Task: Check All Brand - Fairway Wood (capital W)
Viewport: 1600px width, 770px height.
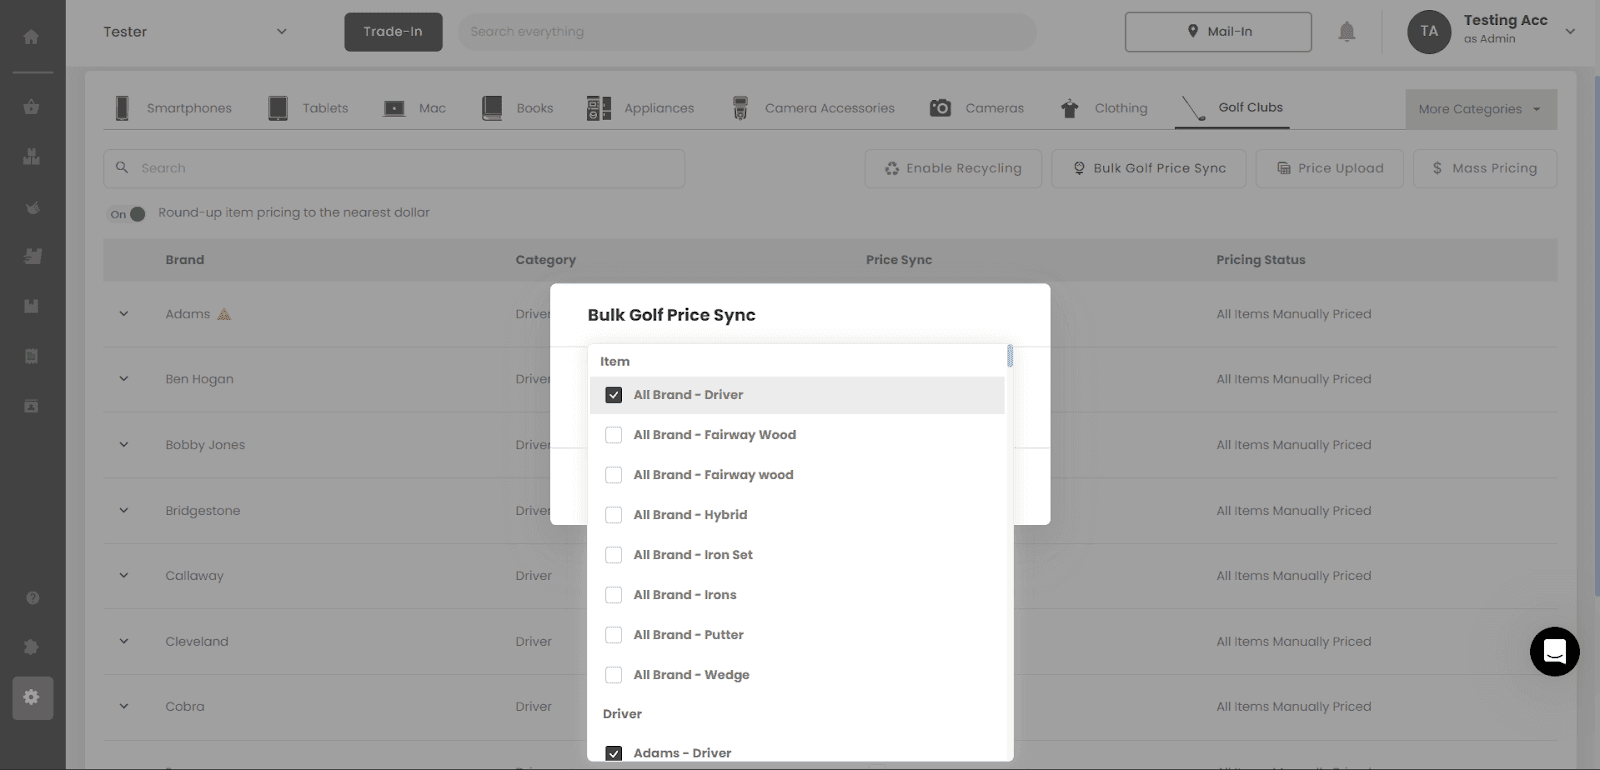Action: click(614, 435)
